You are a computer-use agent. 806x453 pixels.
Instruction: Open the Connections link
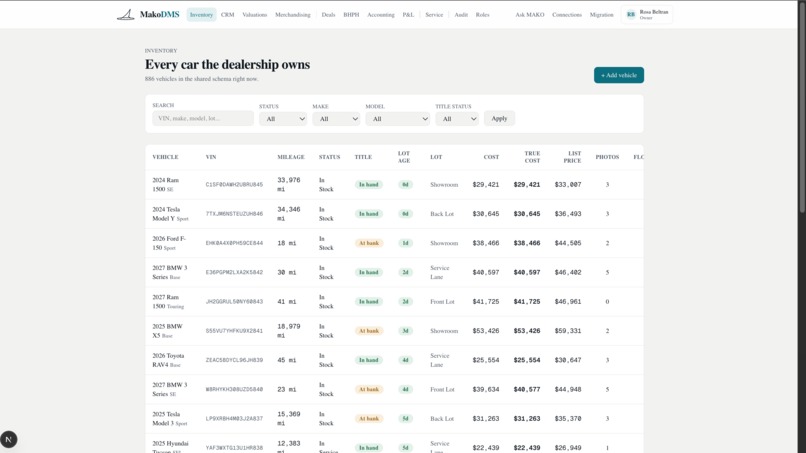(x=567, y=15)
